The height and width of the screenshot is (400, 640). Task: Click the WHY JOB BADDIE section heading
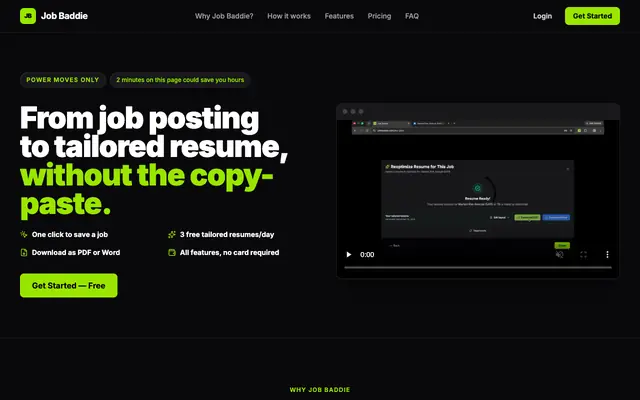click(x=320, y=390)
